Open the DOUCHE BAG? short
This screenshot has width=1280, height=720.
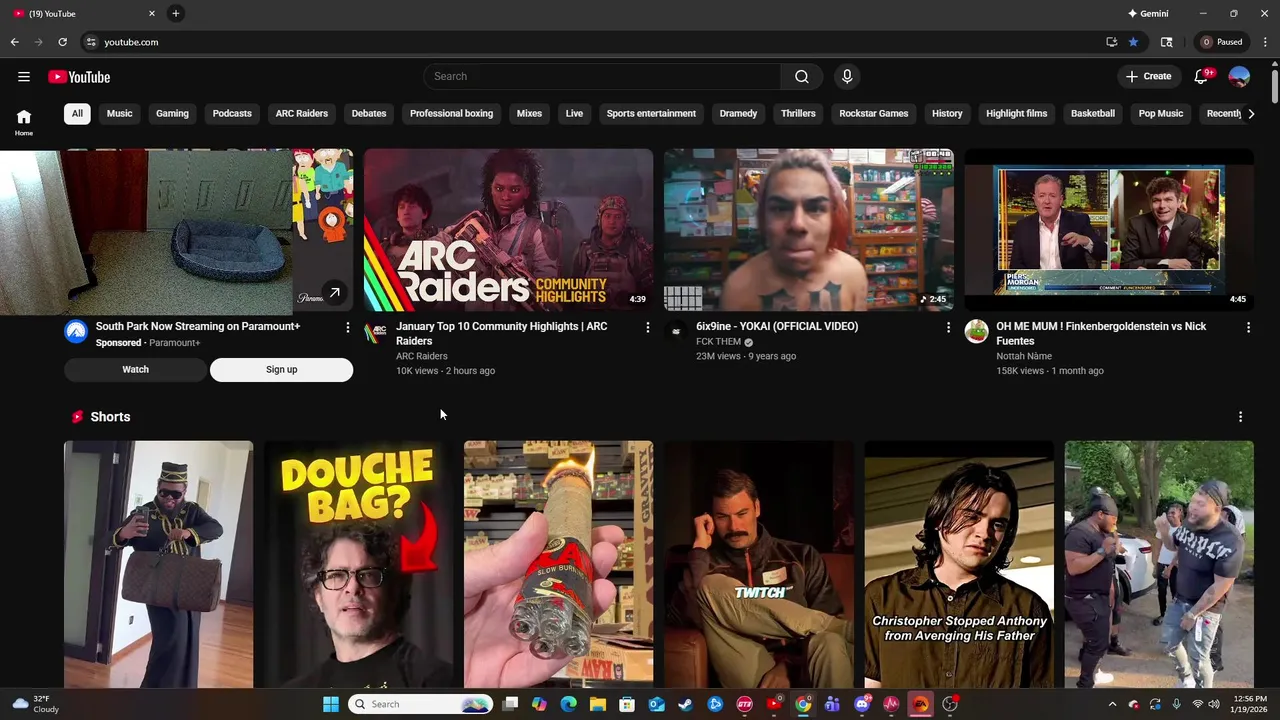click(358, 565)
